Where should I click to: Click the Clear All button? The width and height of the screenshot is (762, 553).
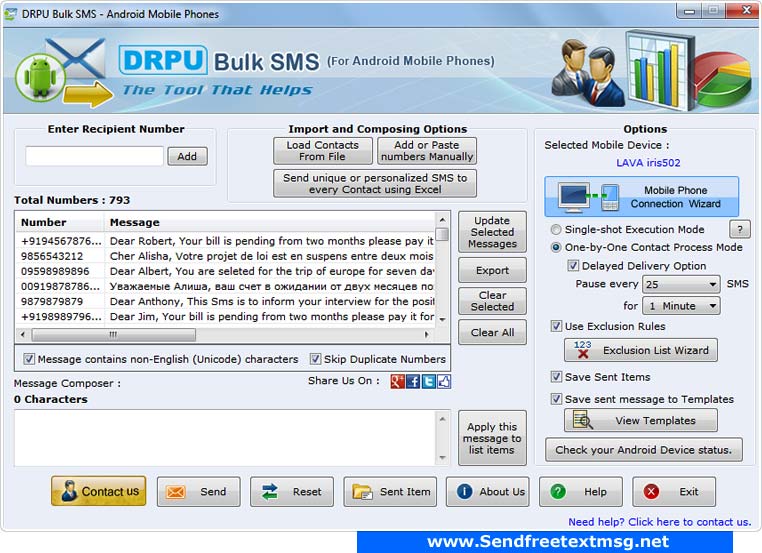click(492, 332)
